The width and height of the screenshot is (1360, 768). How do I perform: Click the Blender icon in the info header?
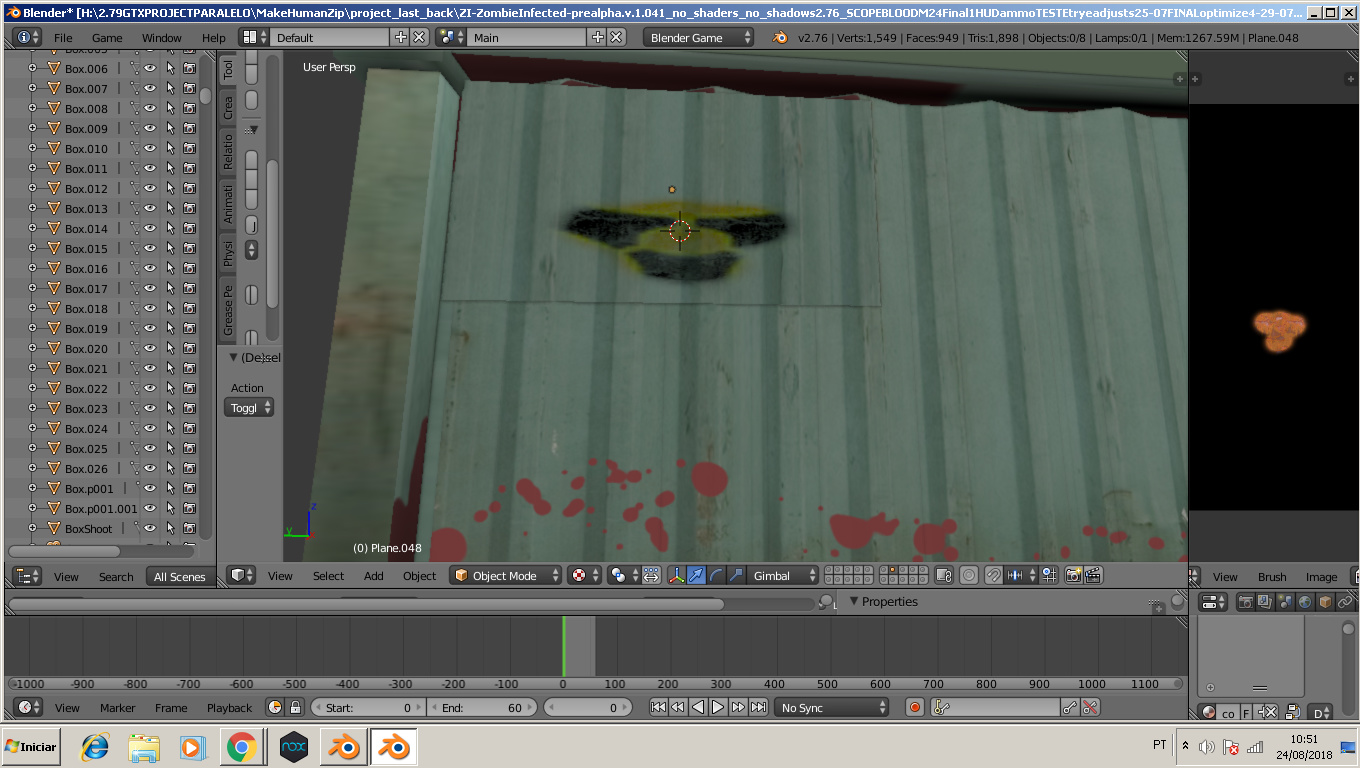click(x=780, y=37)
